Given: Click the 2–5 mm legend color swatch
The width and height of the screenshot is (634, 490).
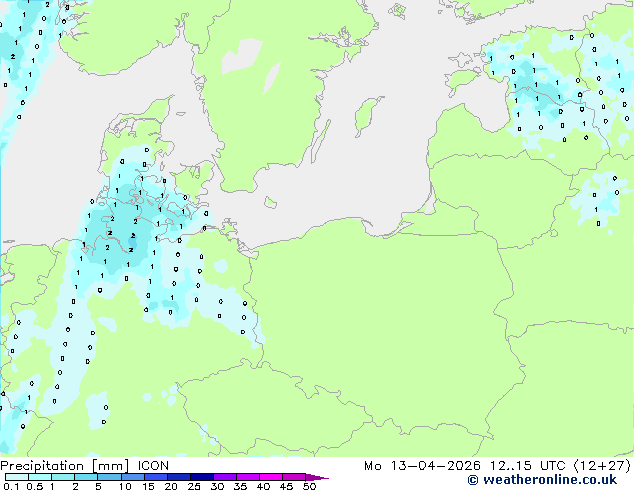Looking at the screenshot, I should coord(86,477).
